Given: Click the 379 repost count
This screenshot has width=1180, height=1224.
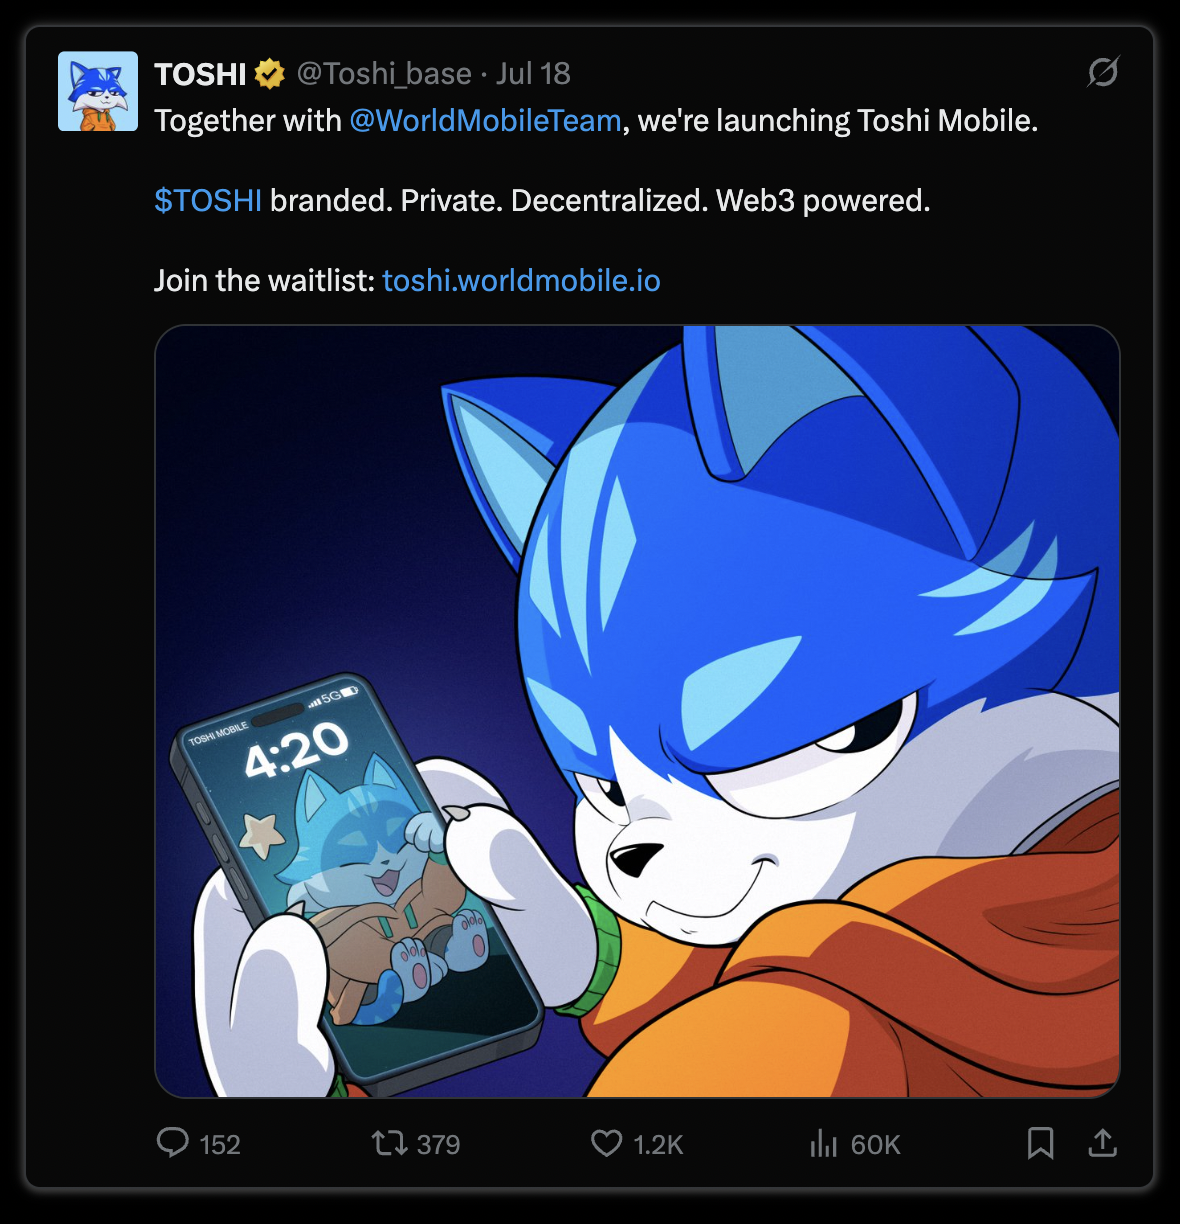Looking at the screenshot, I should pyautogui.click(x=438, y=1144).
